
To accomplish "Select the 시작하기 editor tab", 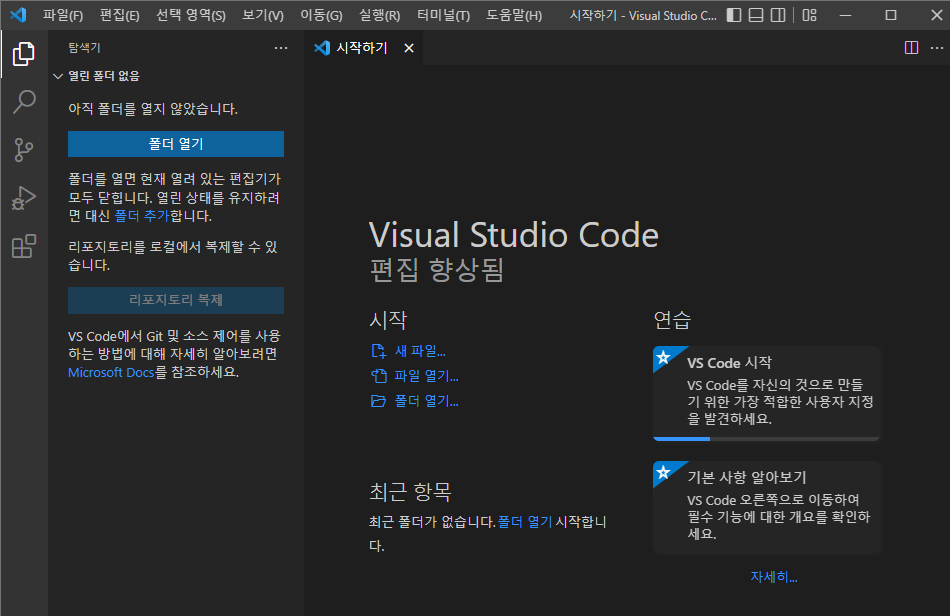I will click(362, 48).
